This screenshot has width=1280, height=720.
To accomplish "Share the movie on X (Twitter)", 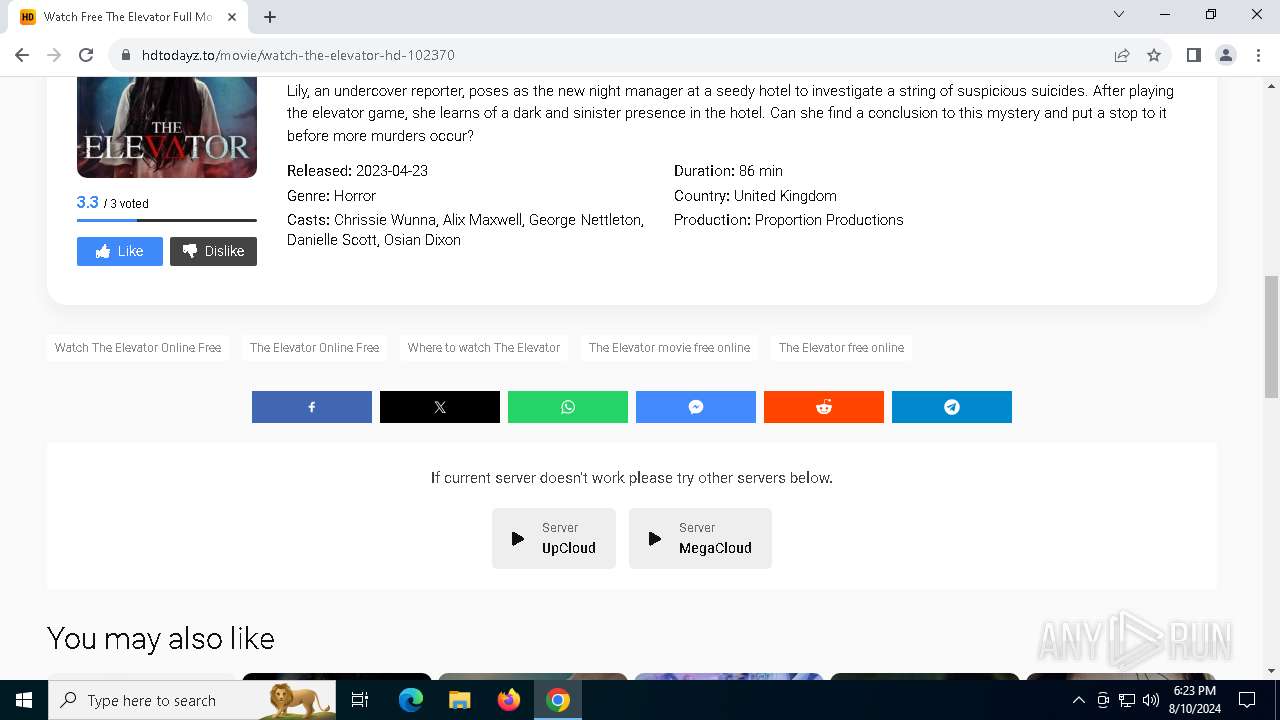I will (440, 407).
